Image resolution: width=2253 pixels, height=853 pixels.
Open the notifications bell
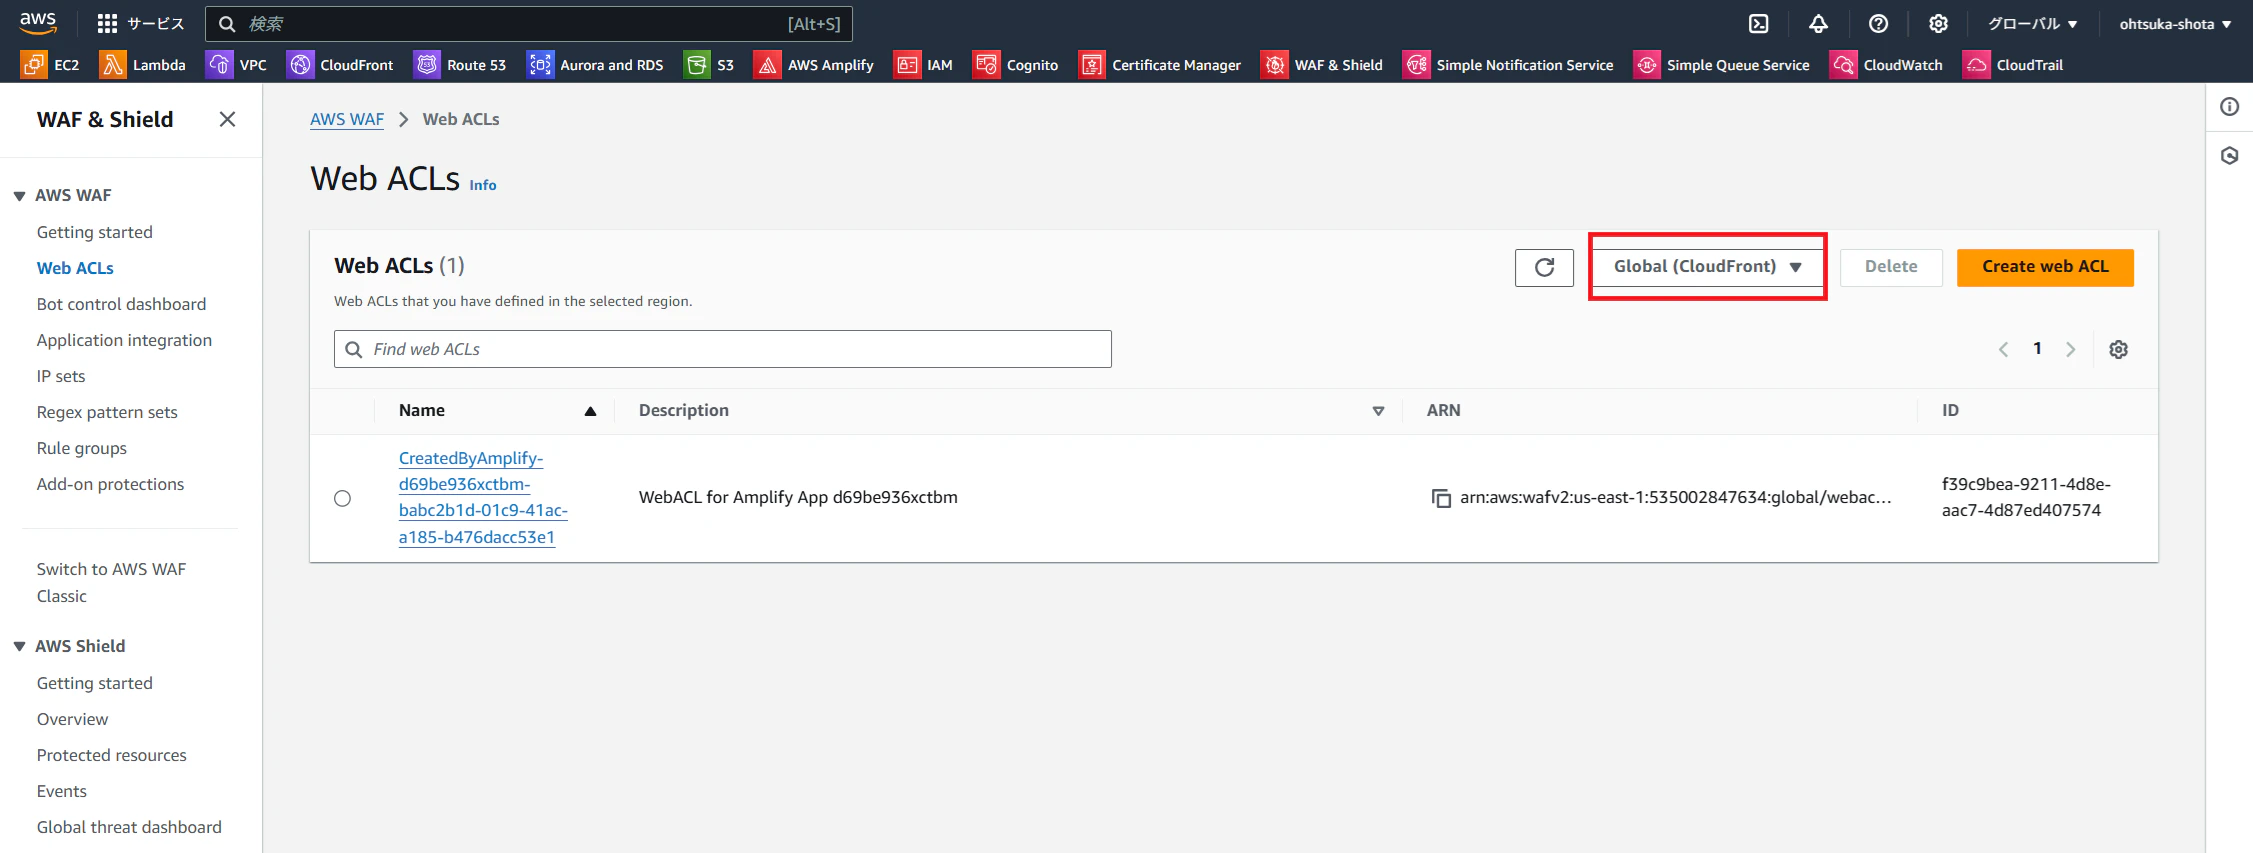click(x=1818, y=24)
